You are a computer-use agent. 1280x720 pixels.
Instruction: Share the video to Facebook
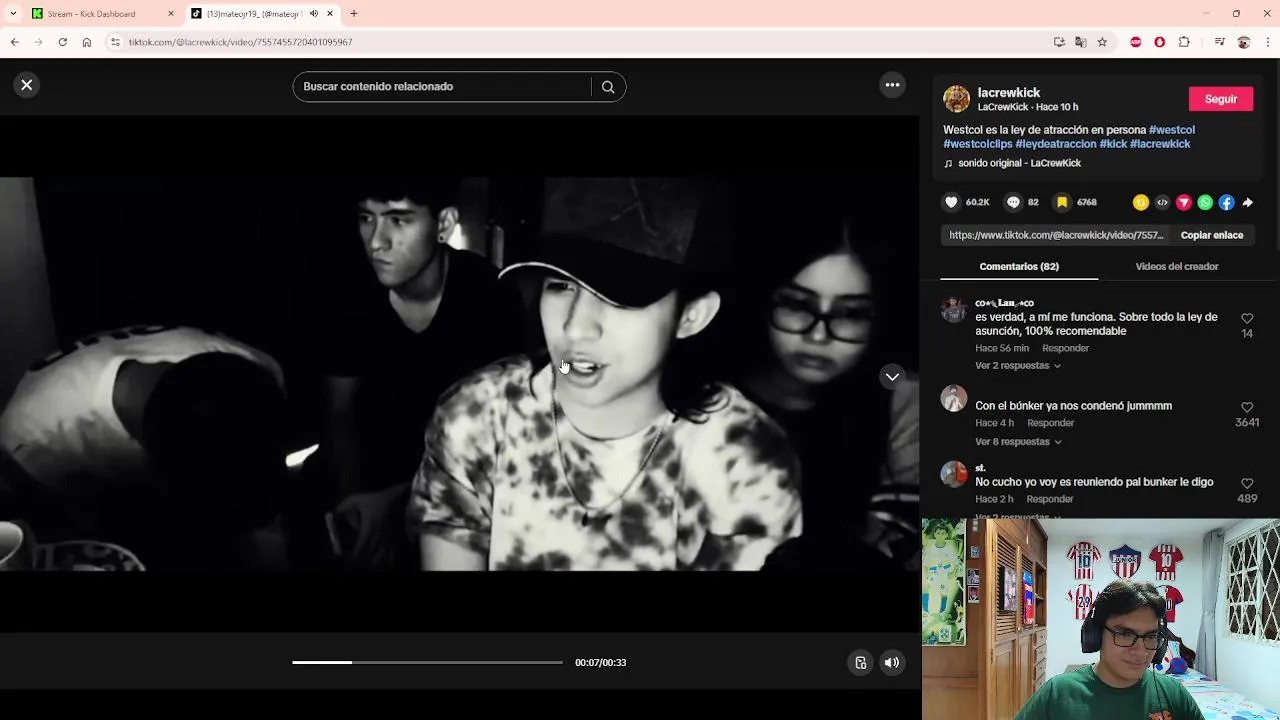[x=1226, y=202]
